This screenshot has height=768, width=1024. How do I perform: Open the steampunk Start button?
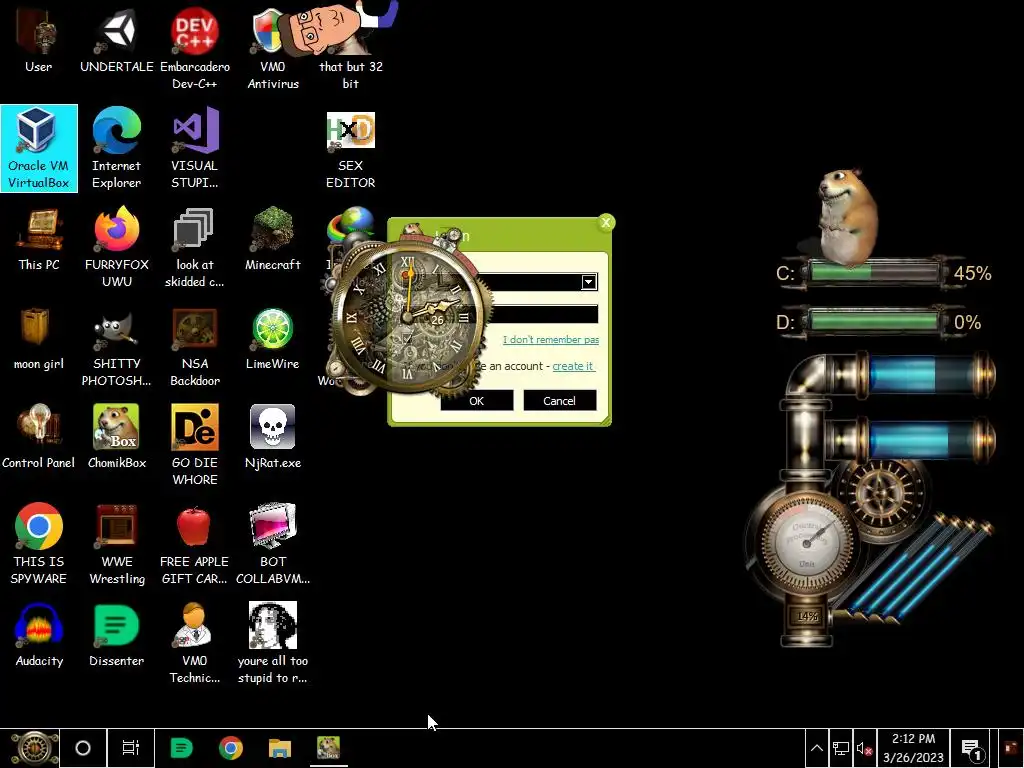pyautogui.click(x=34, y=748)
